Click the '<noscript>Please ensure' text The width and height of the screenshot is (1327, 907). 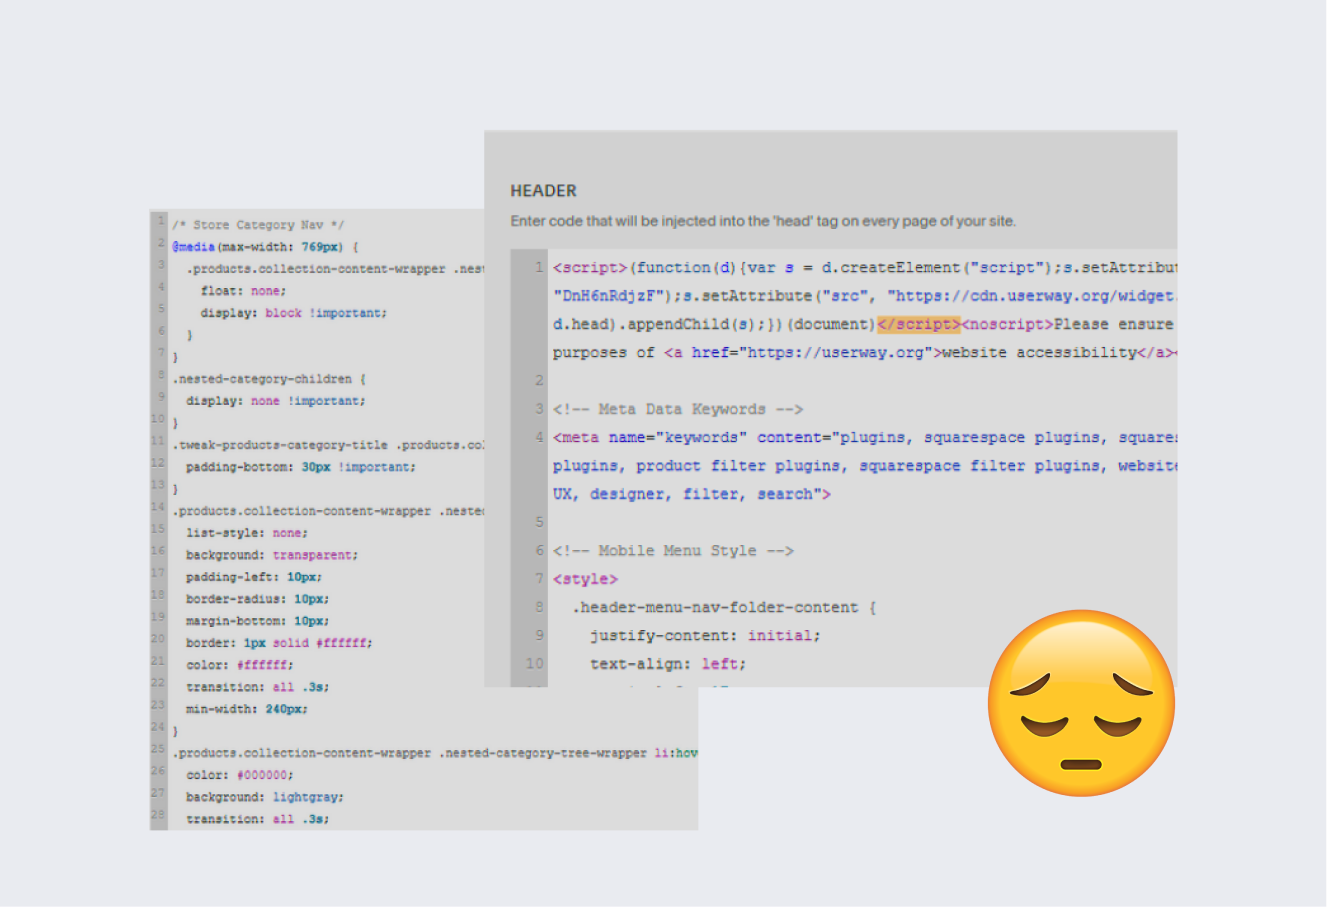coord(1067,324)
